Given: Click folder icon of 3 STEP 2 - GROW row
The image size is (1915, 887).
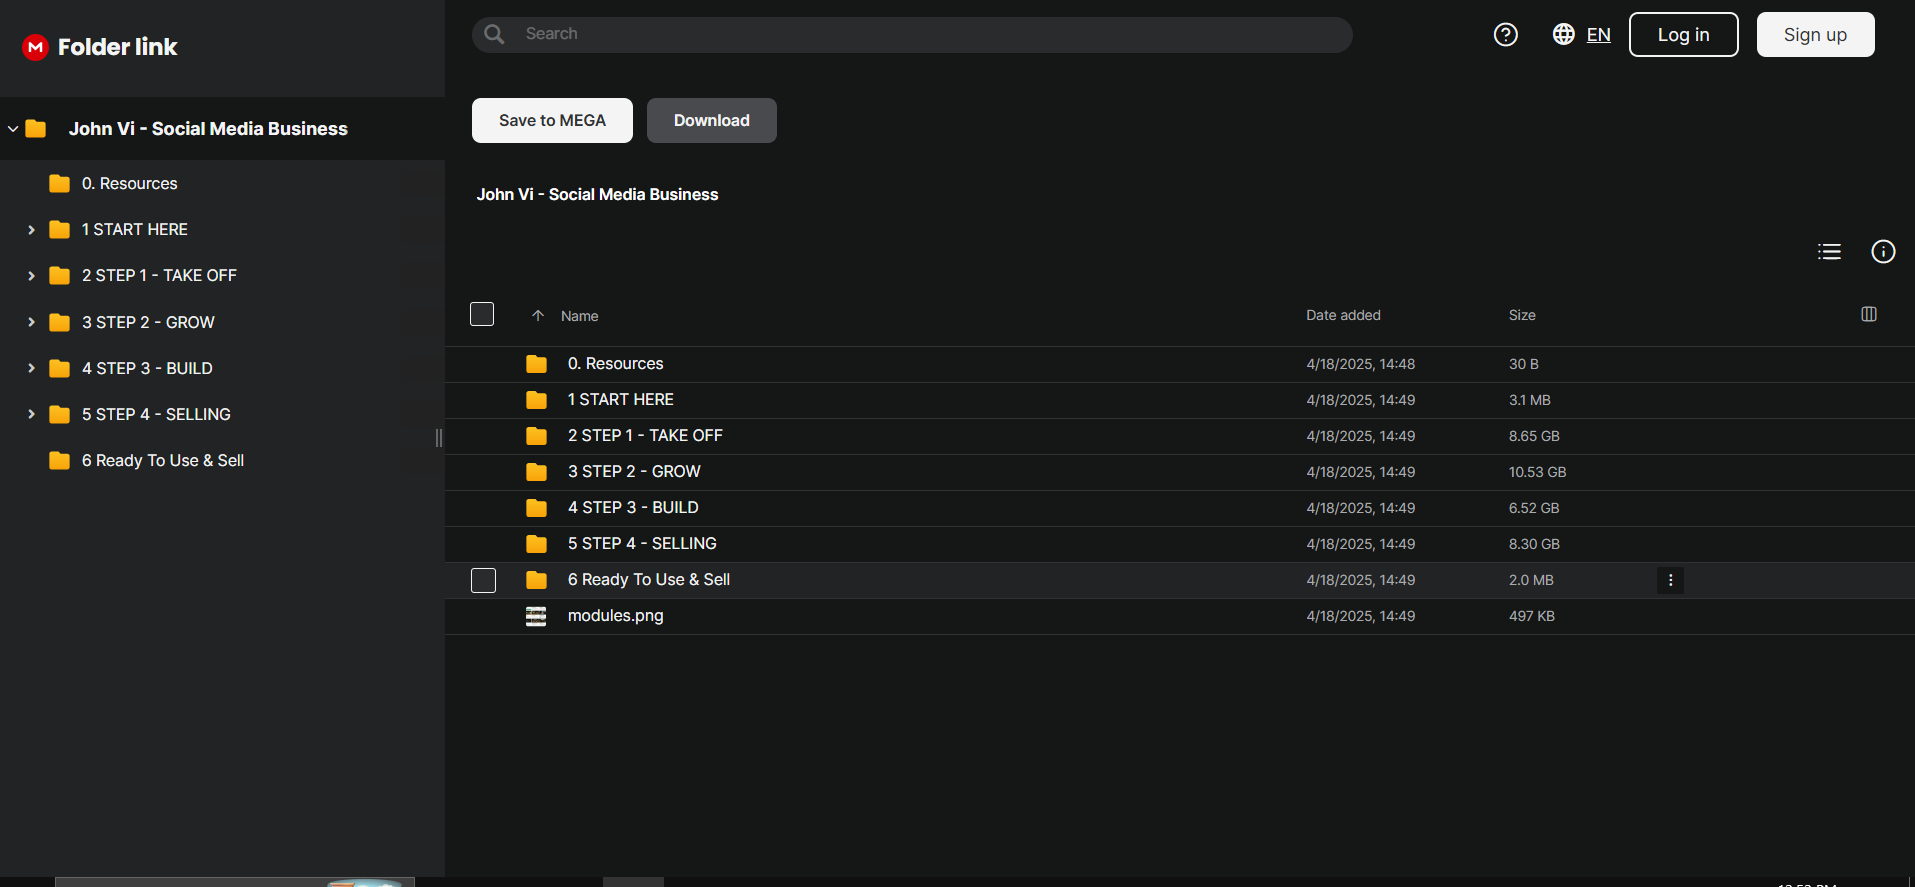Looking at the screenshot, I should coord(536,472).
